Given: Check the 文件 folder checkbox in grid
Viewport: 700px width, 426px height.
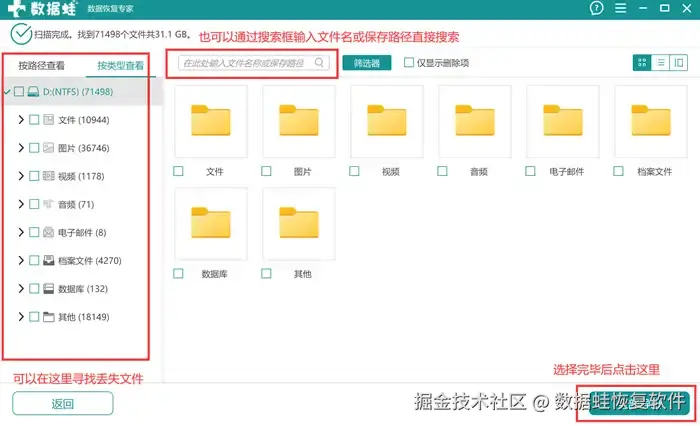Looking at the screenshot, I should point(178,171).
